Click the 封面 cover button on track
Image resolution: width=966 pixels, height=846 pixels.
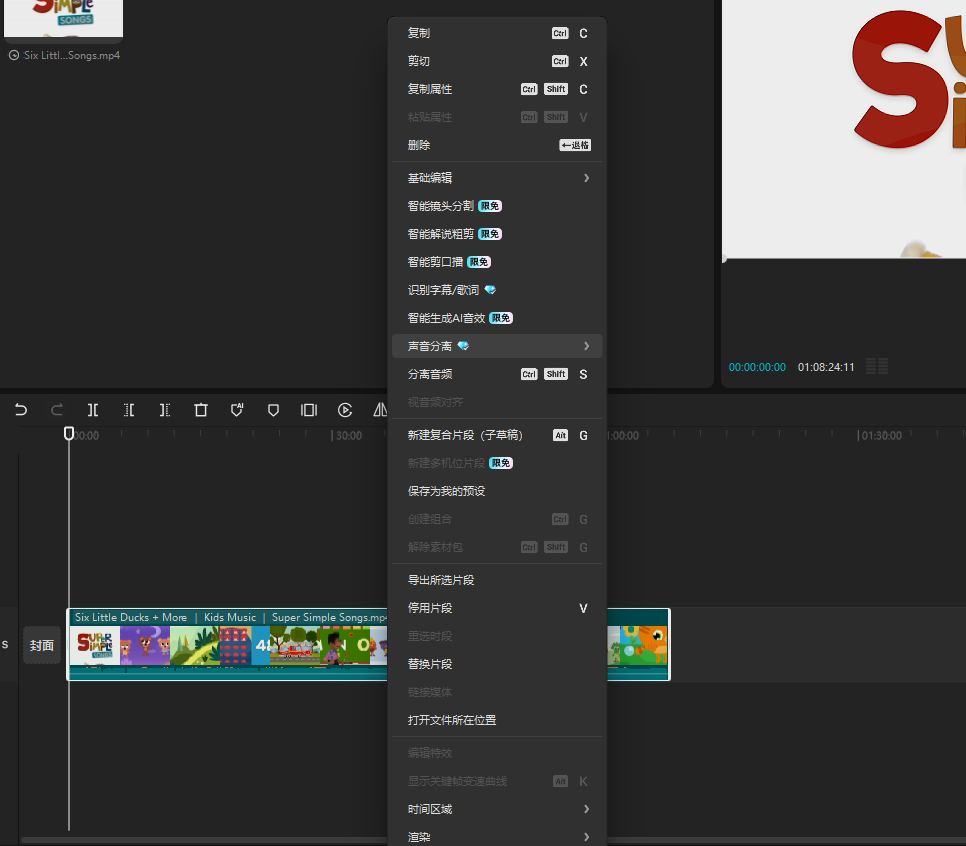[x=42, y=645]
